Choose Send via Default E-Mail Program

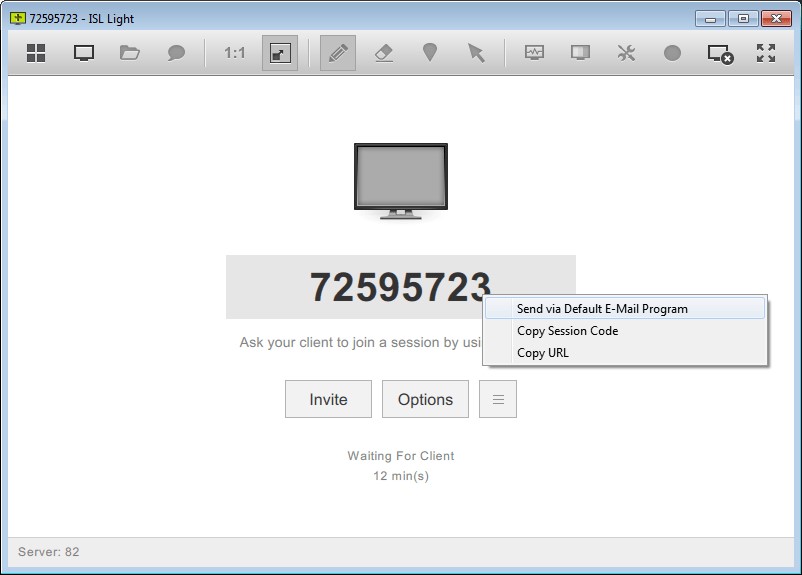(602, 309)
